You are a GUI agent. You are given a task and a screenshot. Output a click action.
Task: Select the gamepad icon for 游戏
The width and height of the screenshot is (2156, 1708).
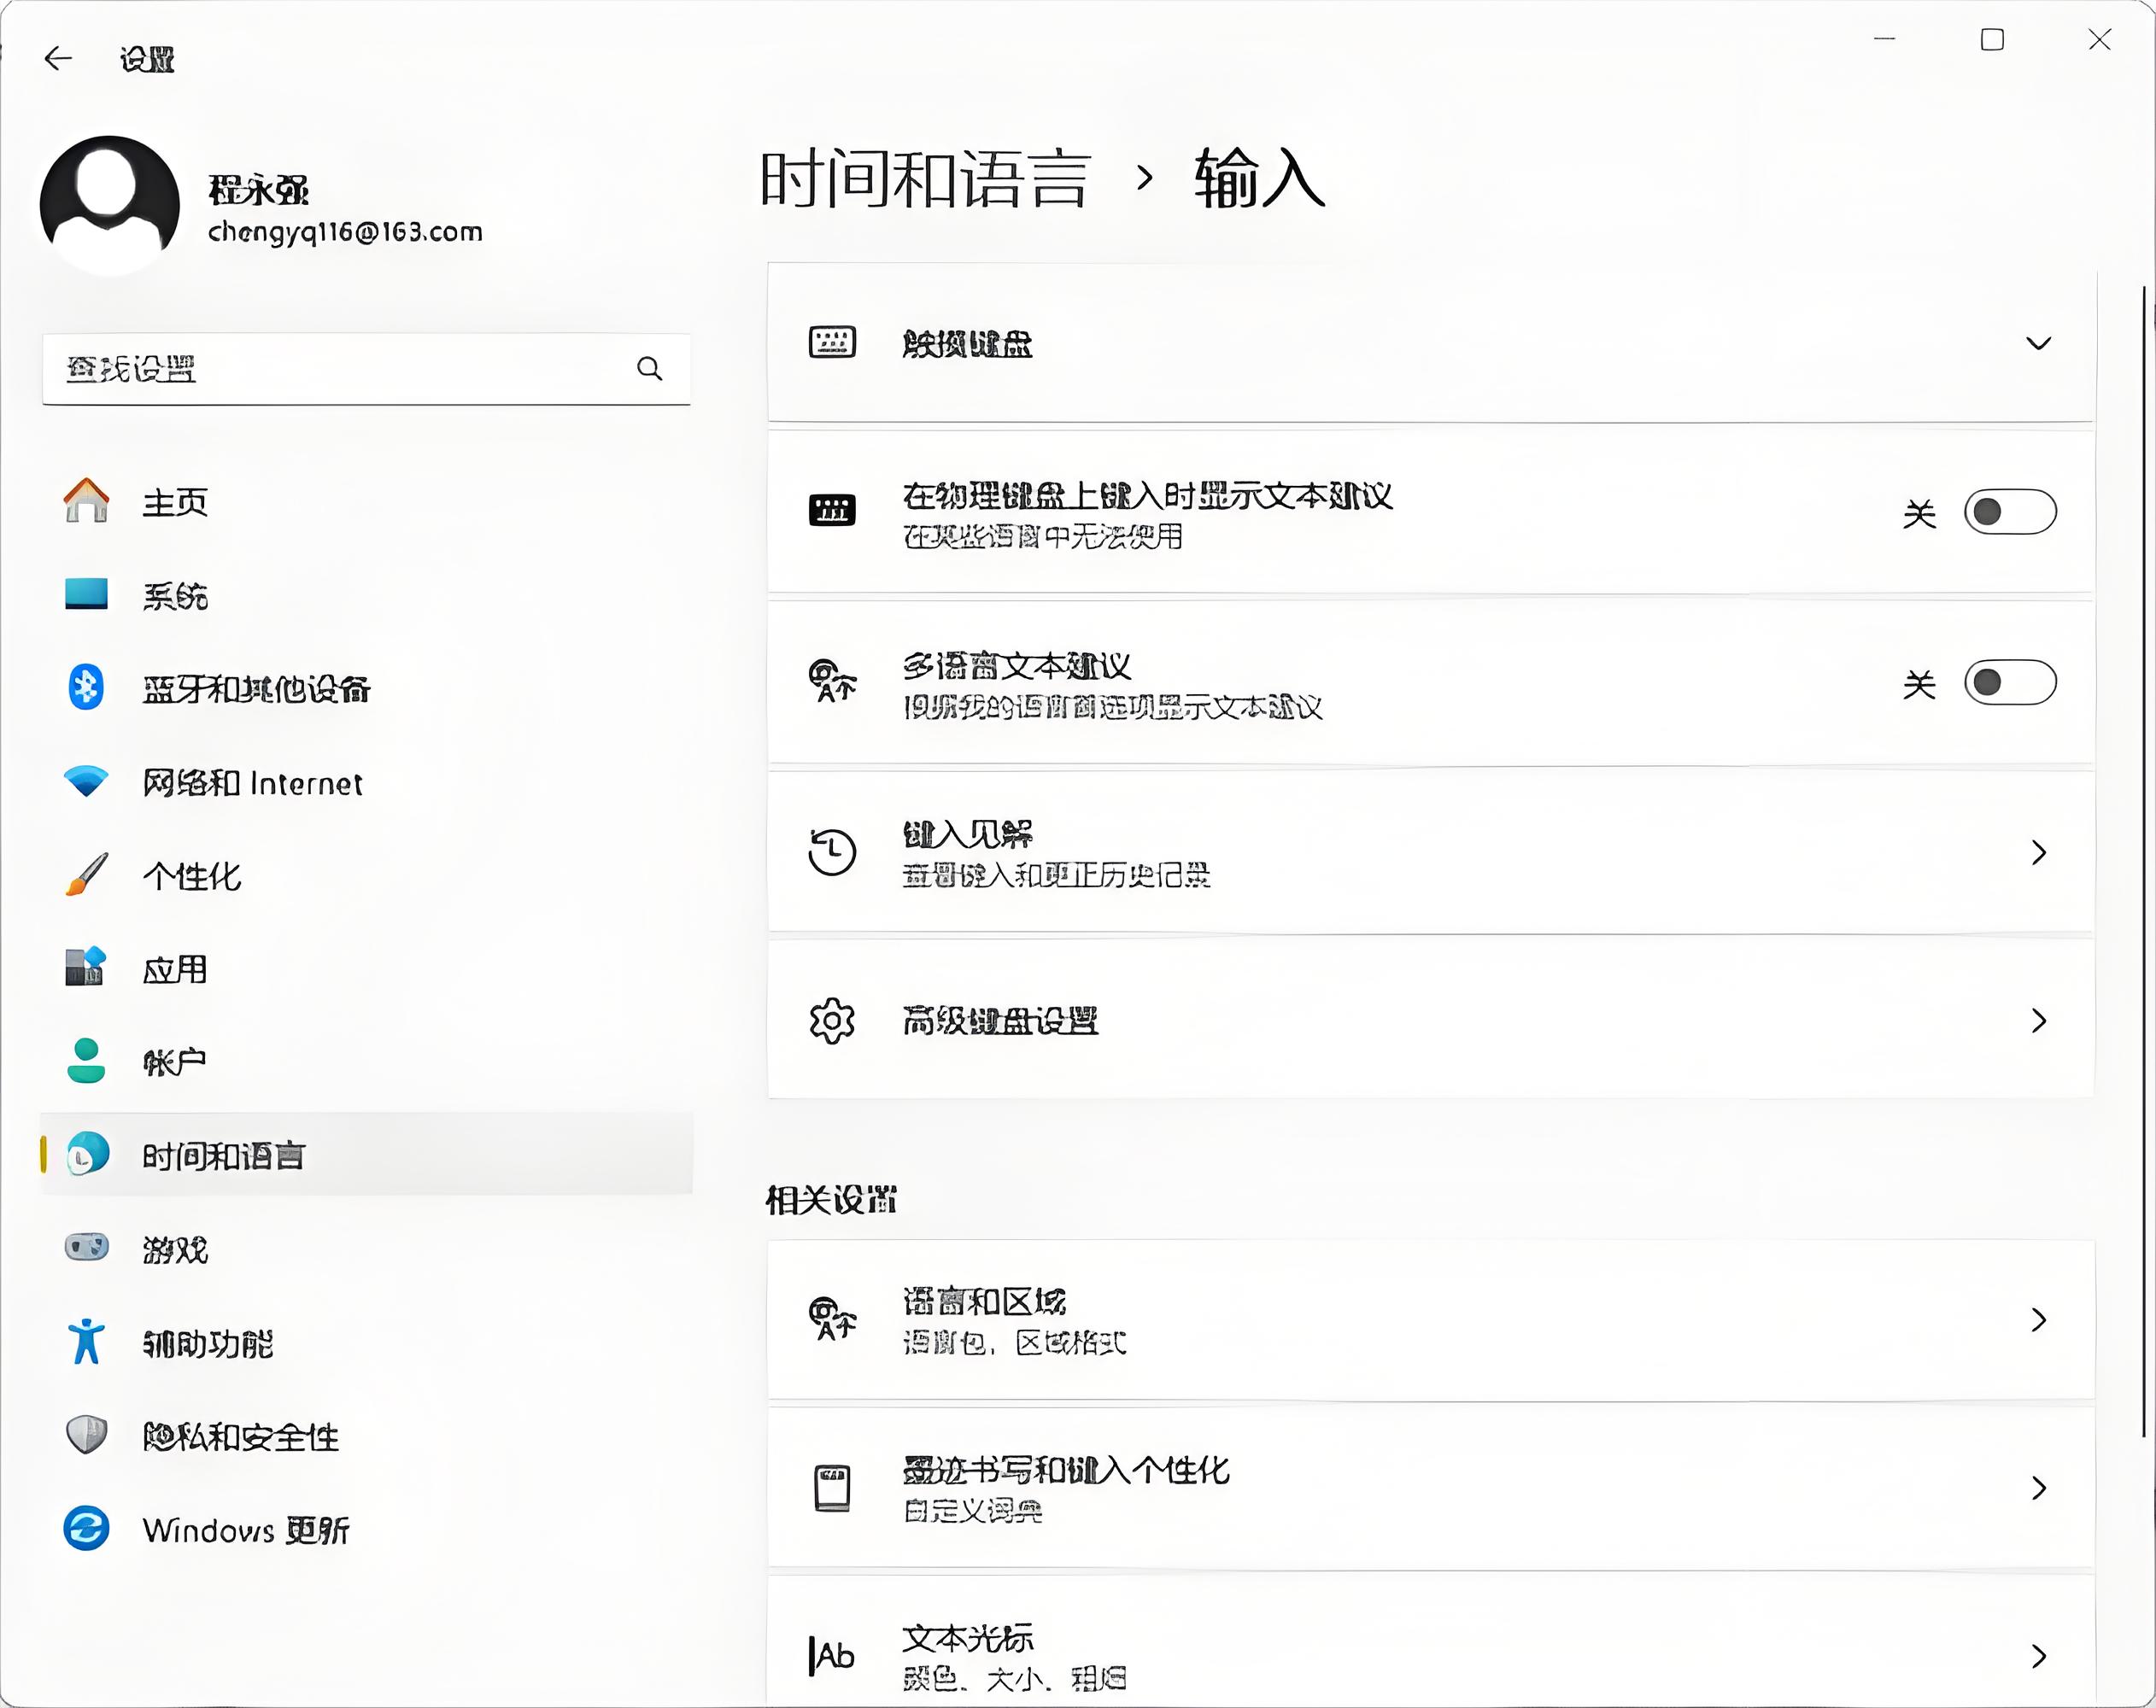[86, 1247]
